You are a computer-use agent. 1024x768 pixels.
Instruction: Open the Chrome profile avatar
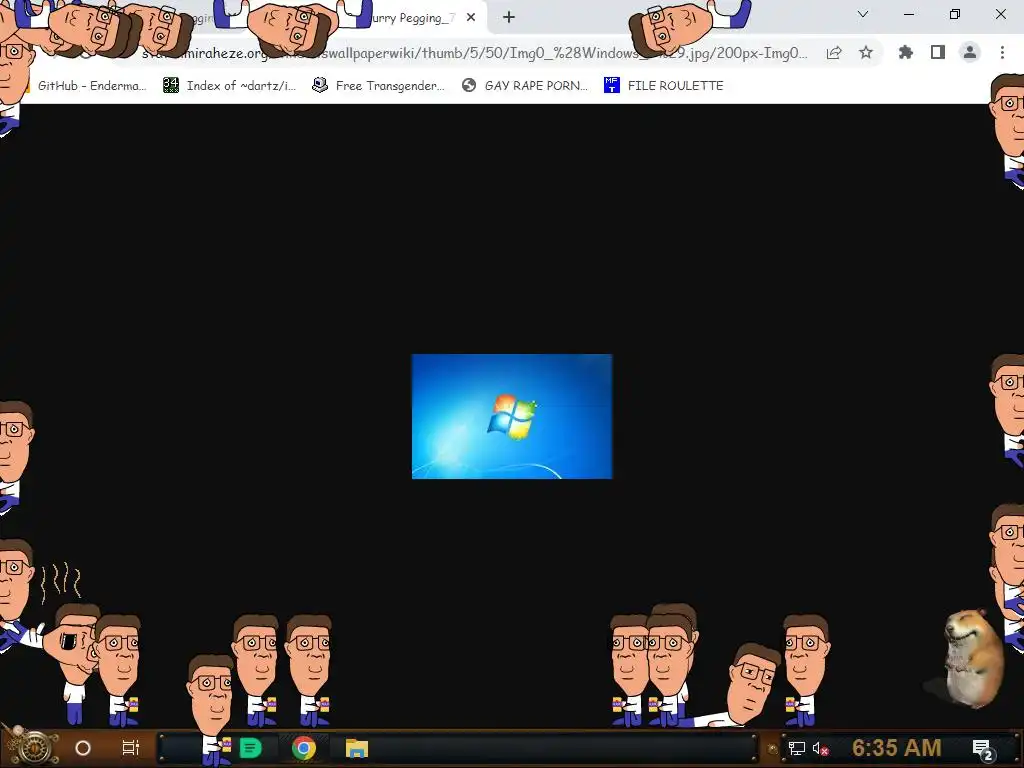point(970,52)
